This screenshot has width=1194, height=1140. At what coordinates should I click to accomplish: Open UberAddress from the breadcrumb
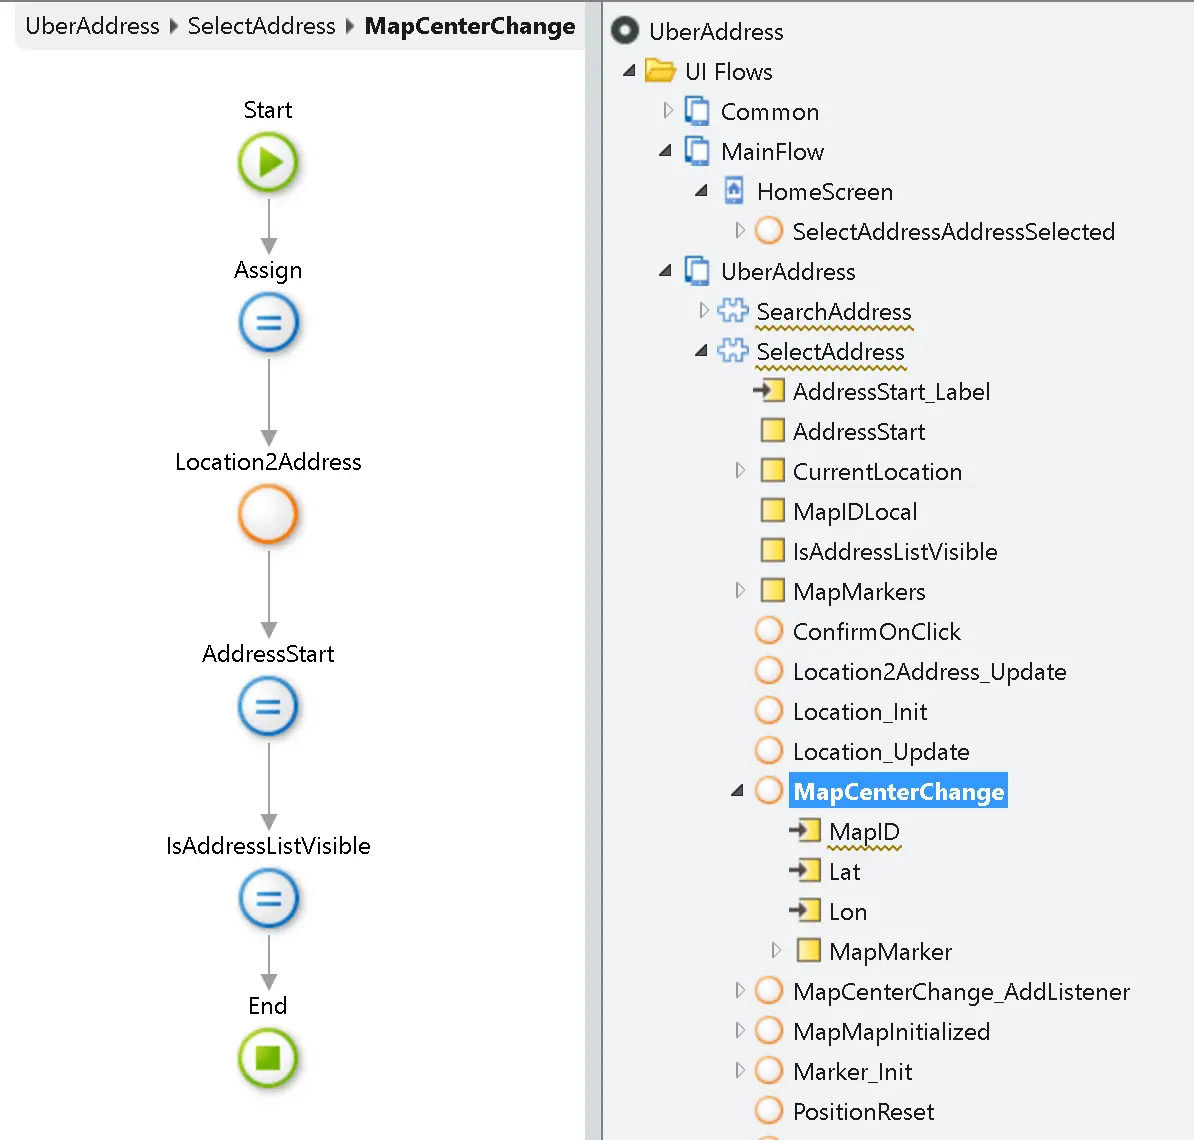[92, 26]
